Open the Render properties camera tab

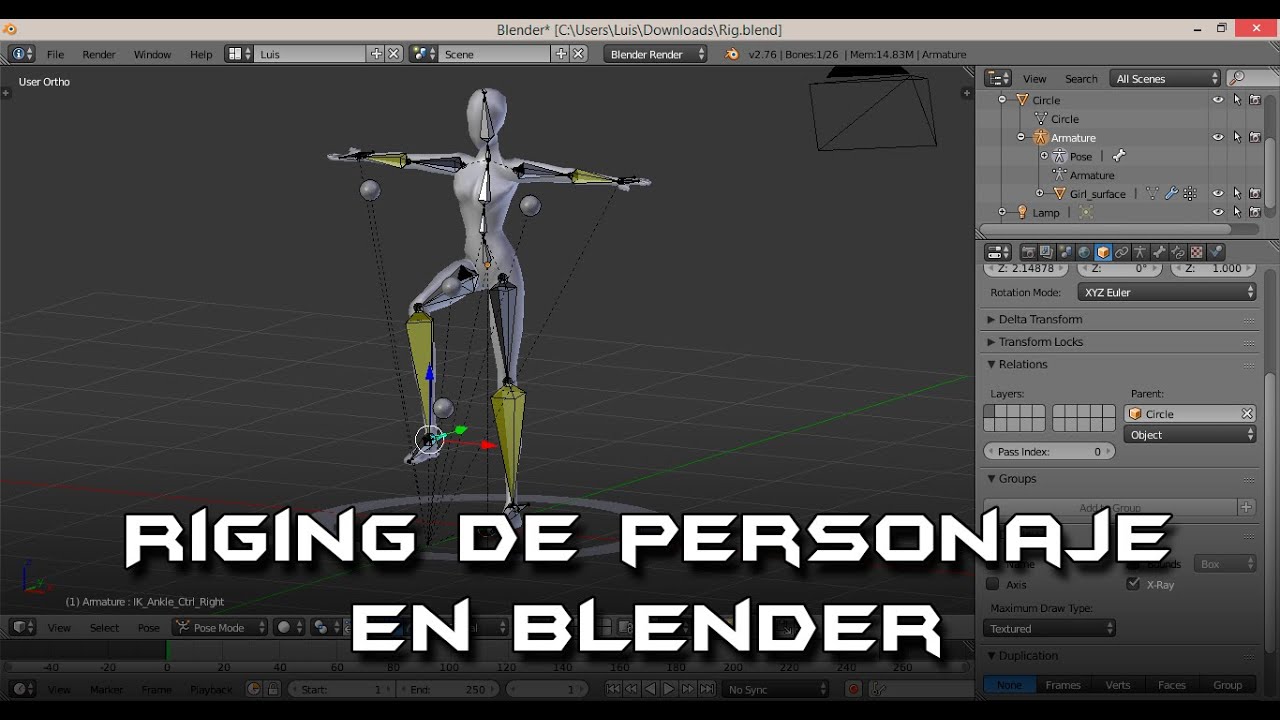coord(1027,253)
